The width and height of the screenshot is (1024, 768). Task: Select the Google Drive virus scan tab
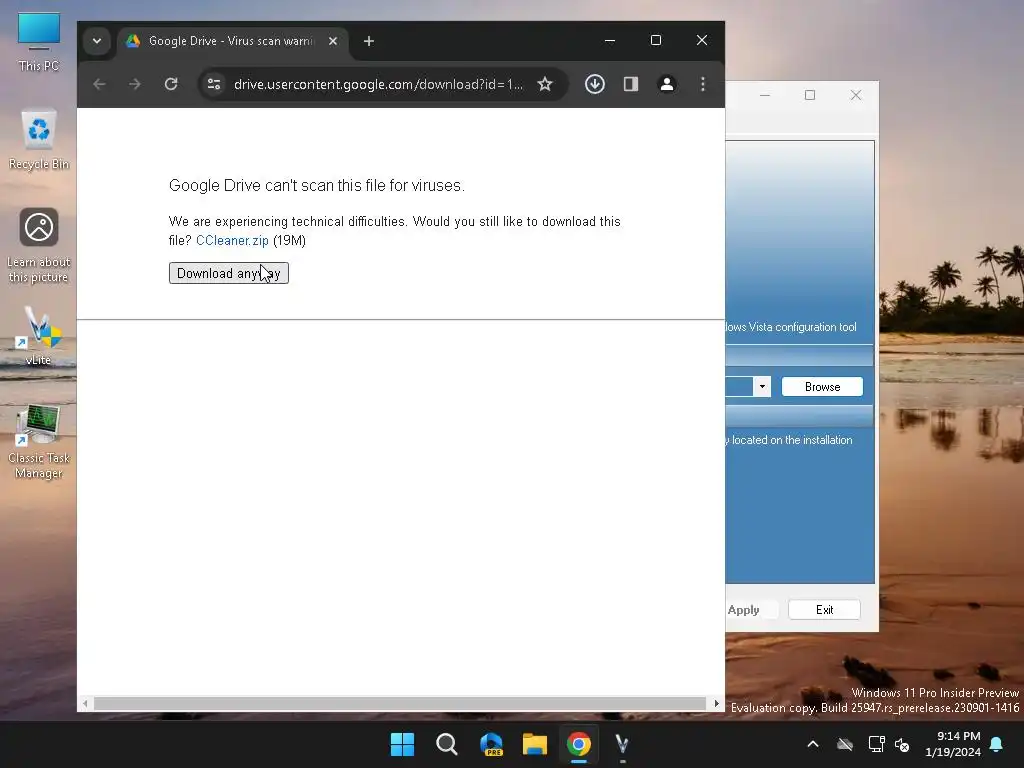tap(232, 41)
